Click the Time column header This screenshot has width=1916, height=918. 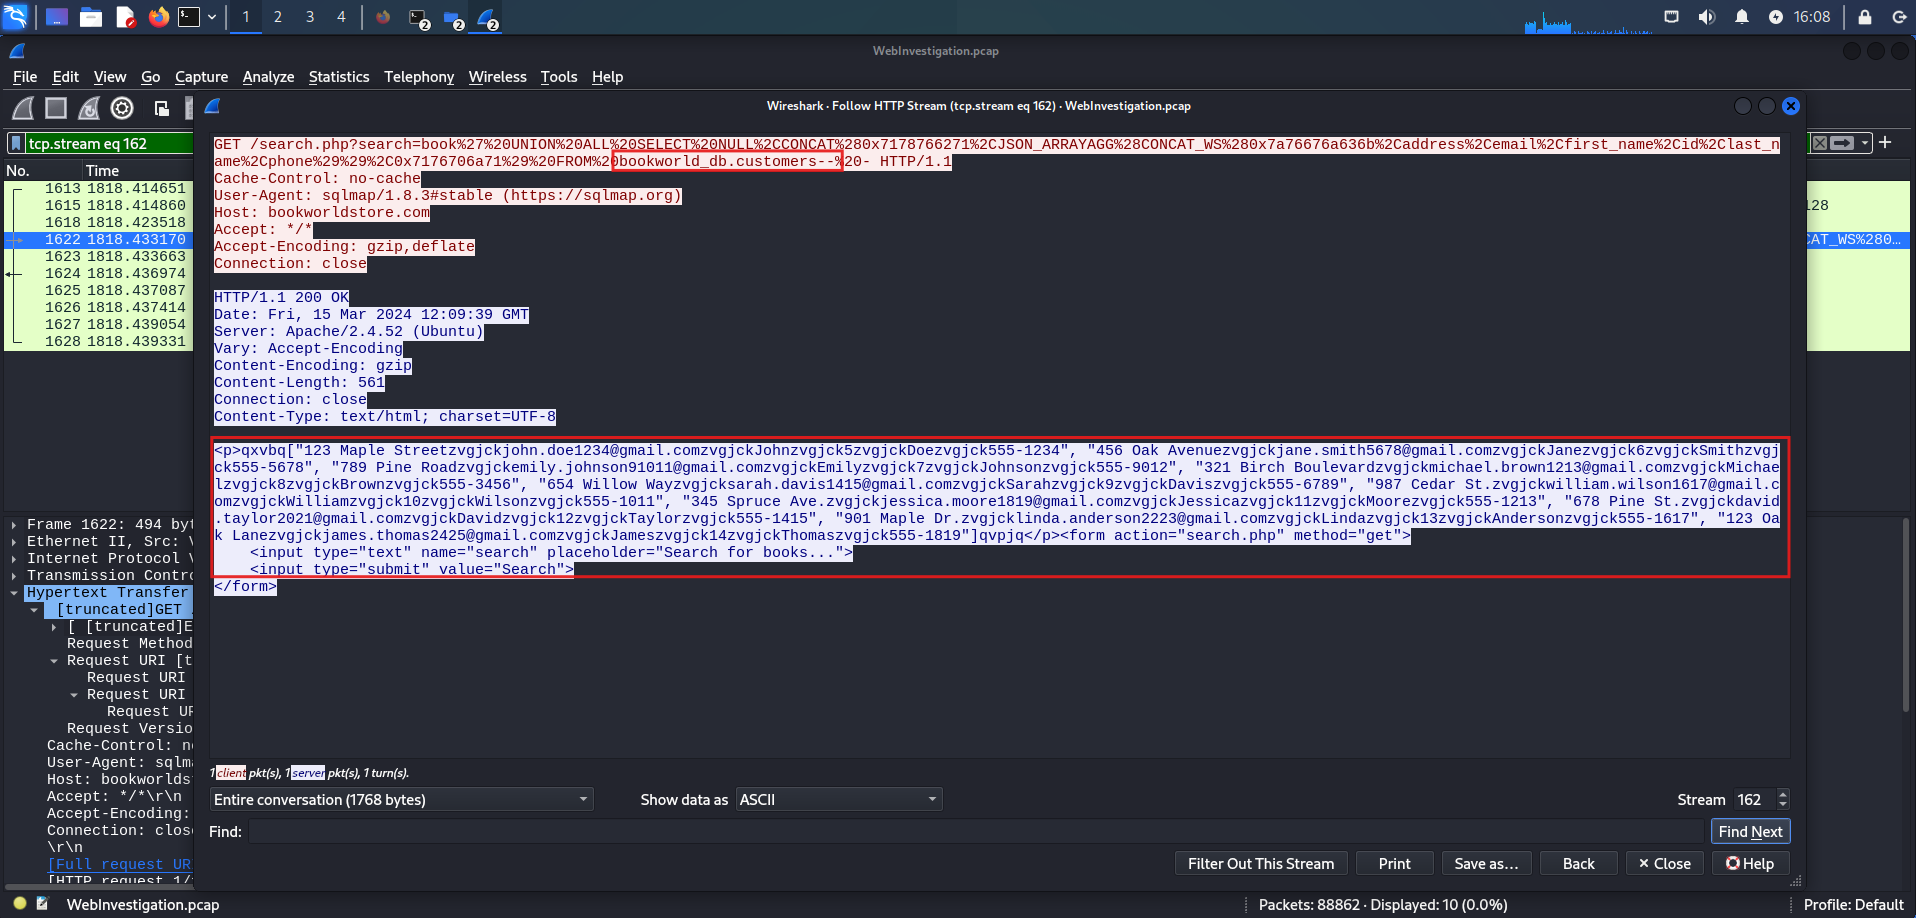102,171
